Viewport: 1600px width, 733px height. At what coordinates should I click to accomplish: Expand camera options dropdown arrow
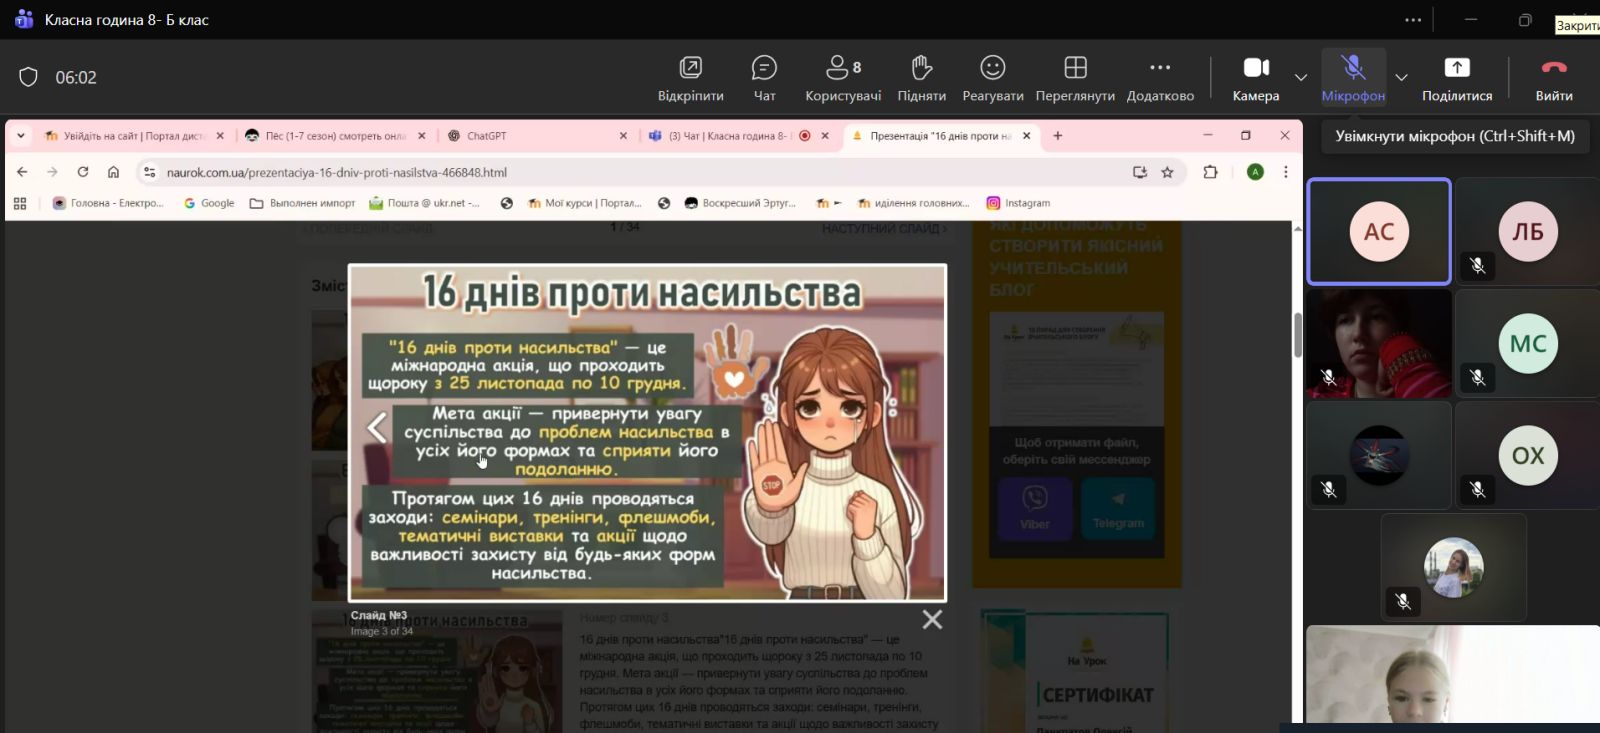[x=1300, y=77]
